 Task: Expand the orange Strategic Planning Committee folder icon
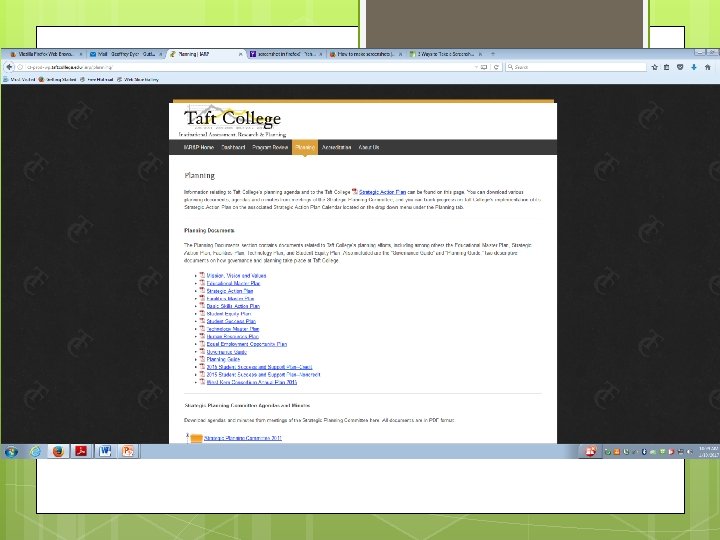tap(197, 439)
